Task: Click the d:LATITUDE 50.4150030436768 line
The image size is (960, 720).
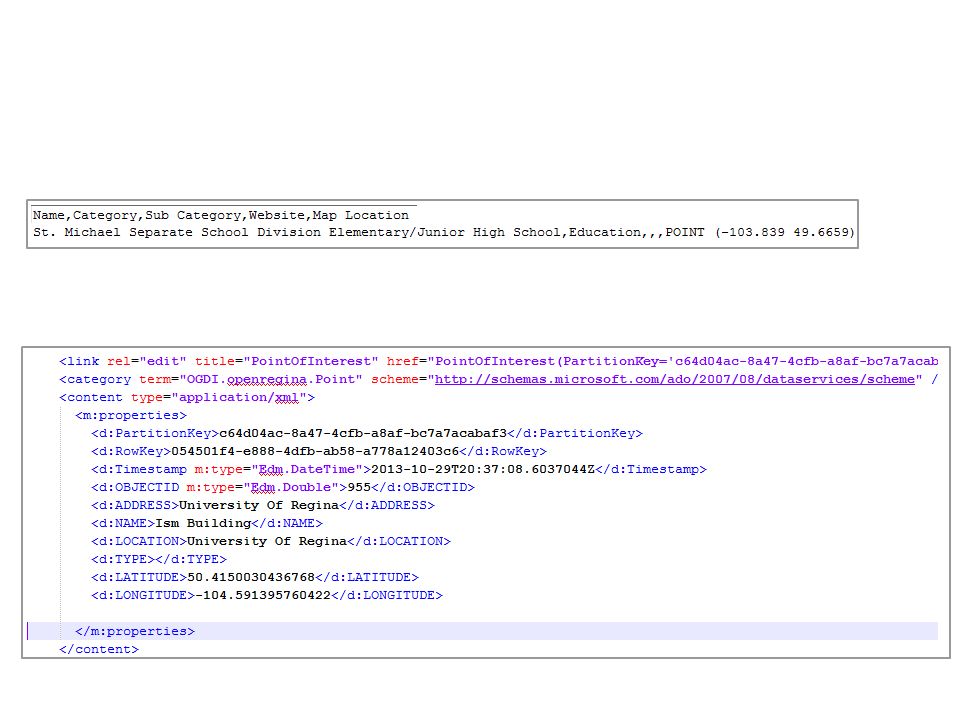Action: pyautogui.click(x=255, y=578)
